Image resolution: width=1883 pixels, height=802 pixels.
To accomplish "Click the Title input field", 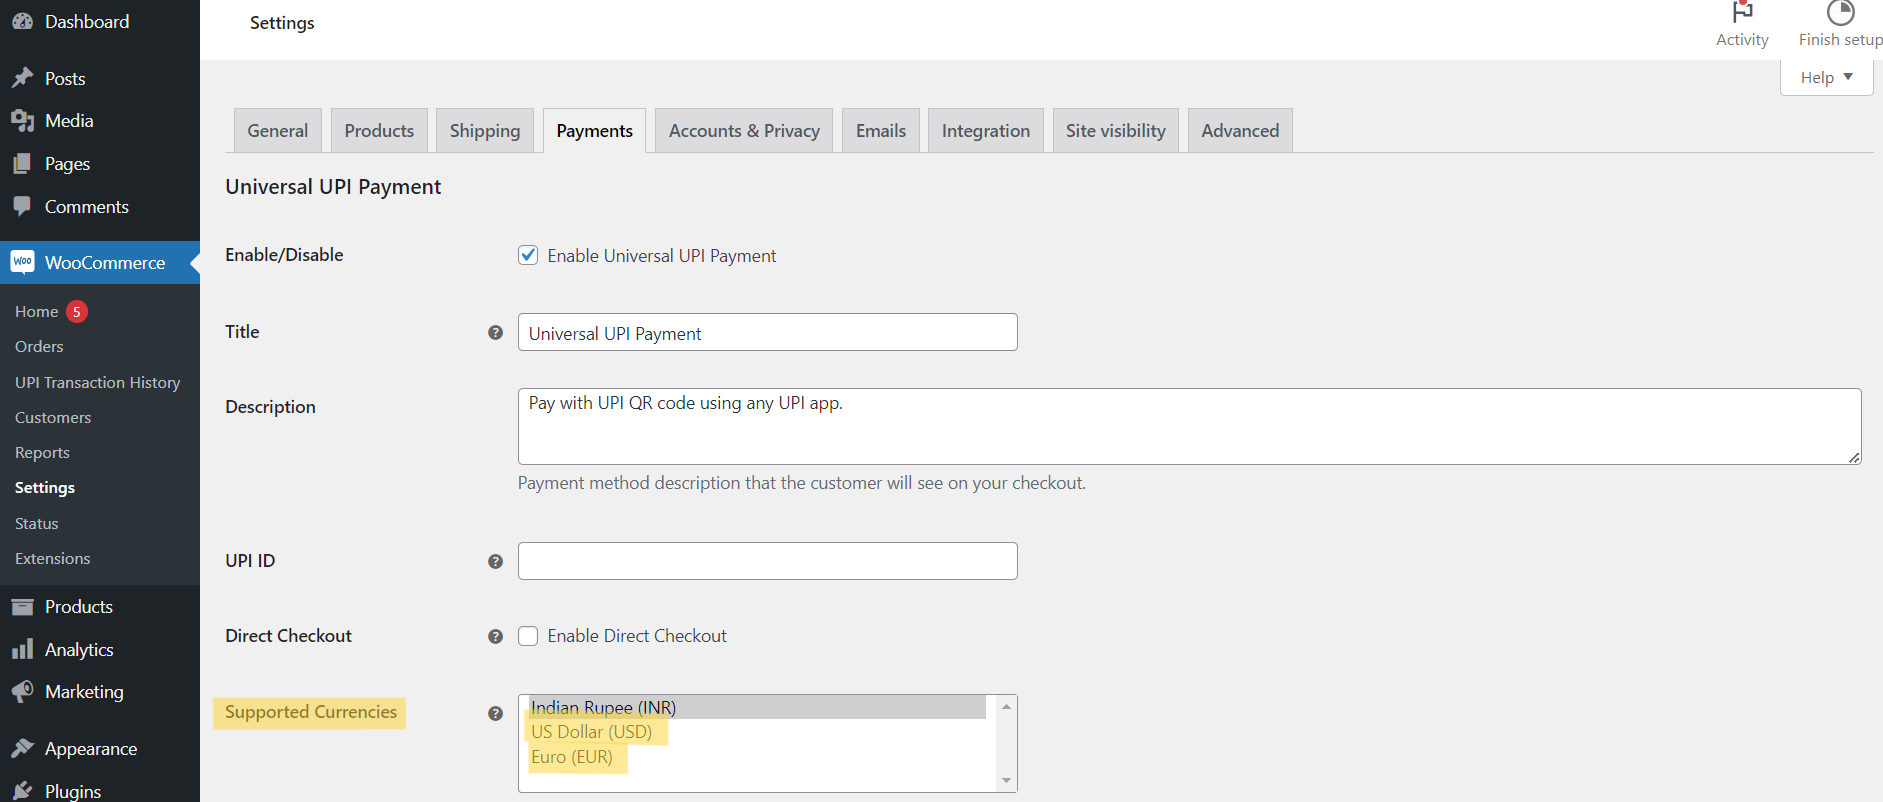I will (x=768, y=332).
